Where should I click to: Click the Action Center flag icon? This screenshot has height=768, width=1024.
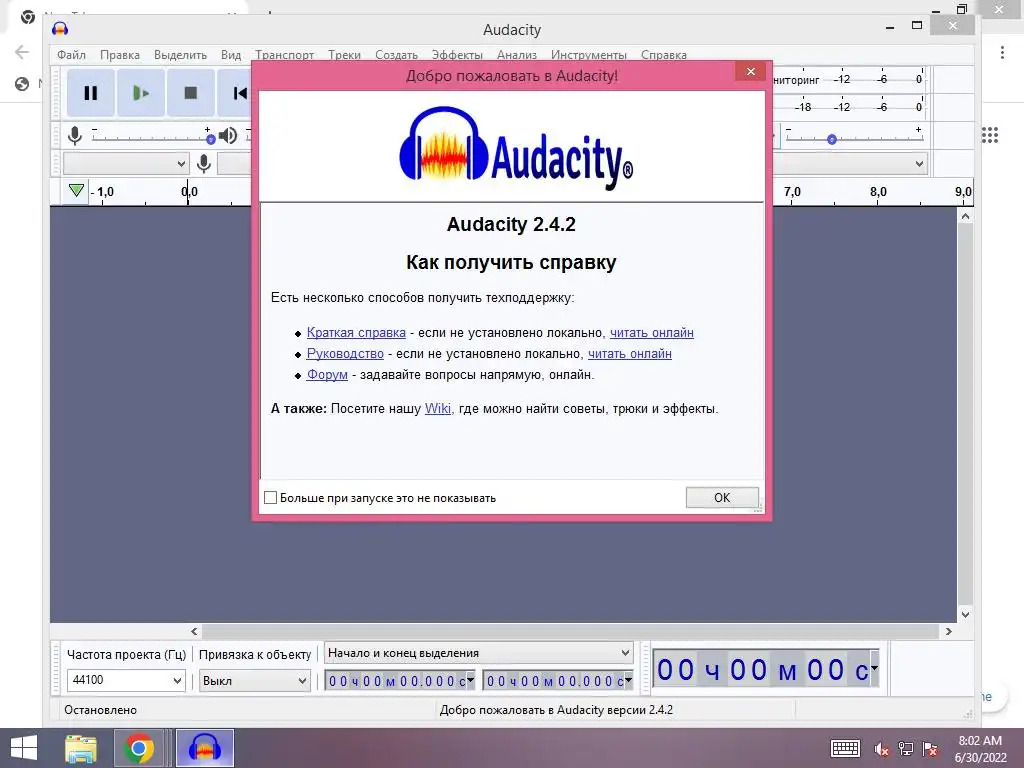pyautogui.click(x=930, y=749)
